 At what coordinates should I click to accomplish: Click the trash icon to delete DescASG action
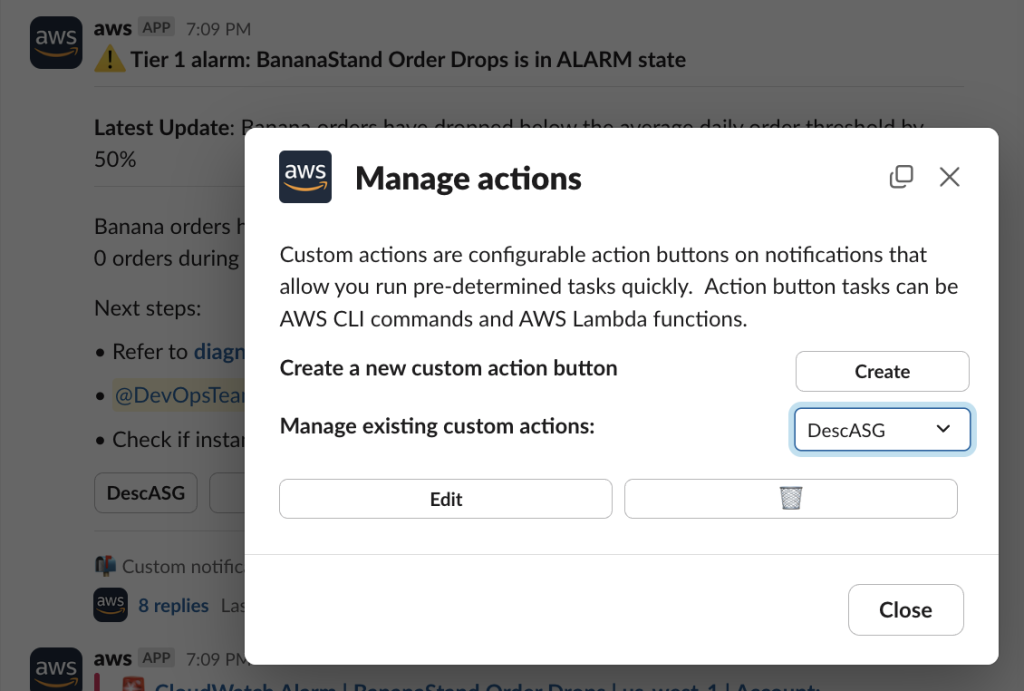[x=790, y=499]
